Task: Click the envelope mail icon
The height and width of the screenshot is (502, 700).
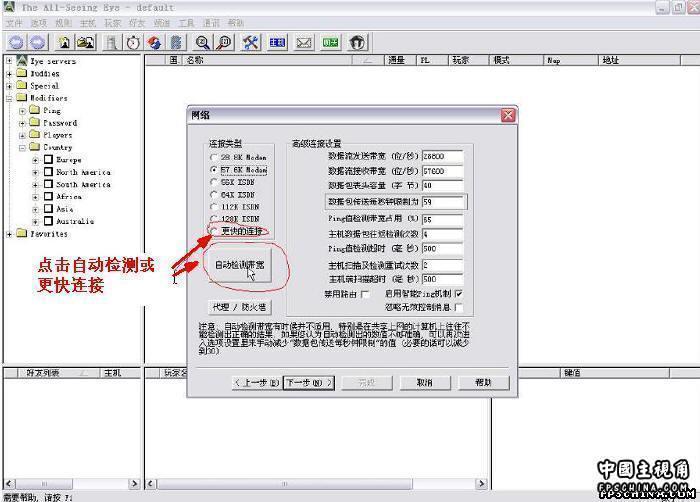Action: pyautogui.click(x=304, y=42)
